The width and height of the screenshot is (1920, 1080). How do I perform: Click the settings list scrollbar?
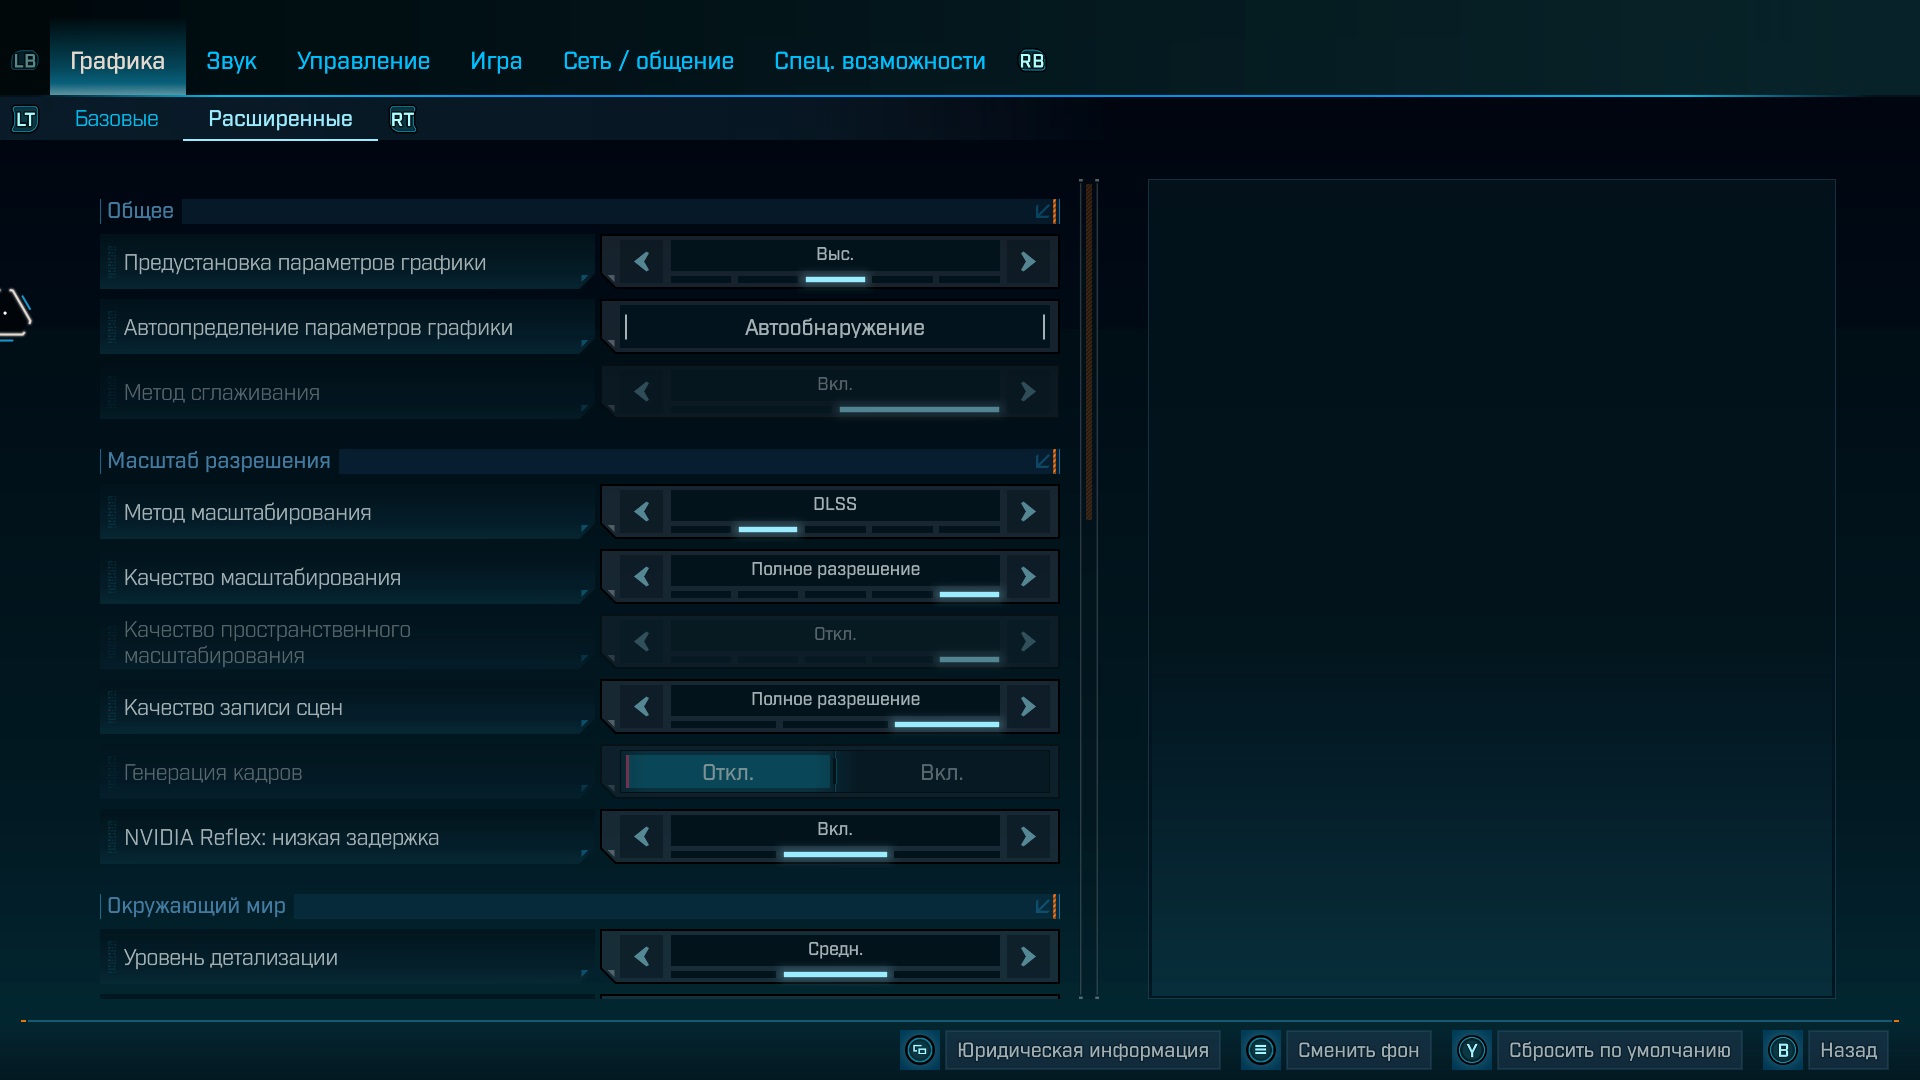[1089, 350]
